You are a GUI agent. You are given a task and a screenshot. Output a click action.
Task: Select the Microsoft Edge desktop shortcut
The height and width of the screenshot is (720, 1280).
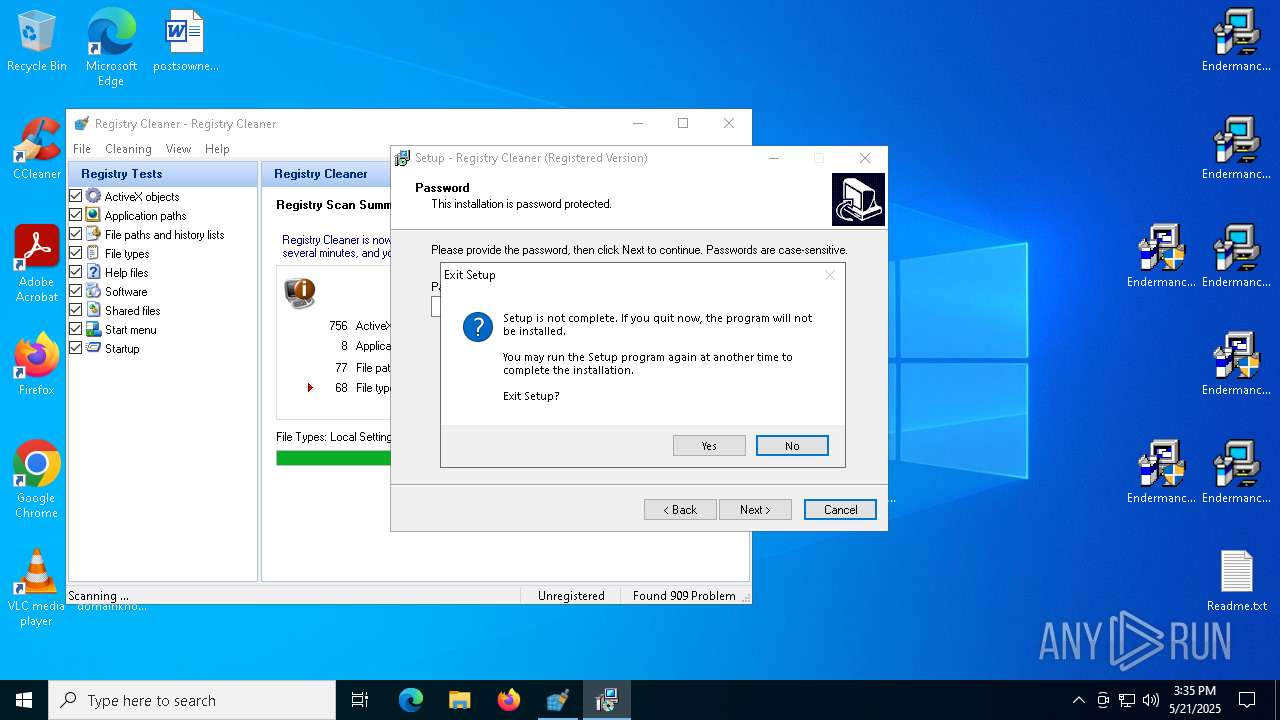[111, 48]
